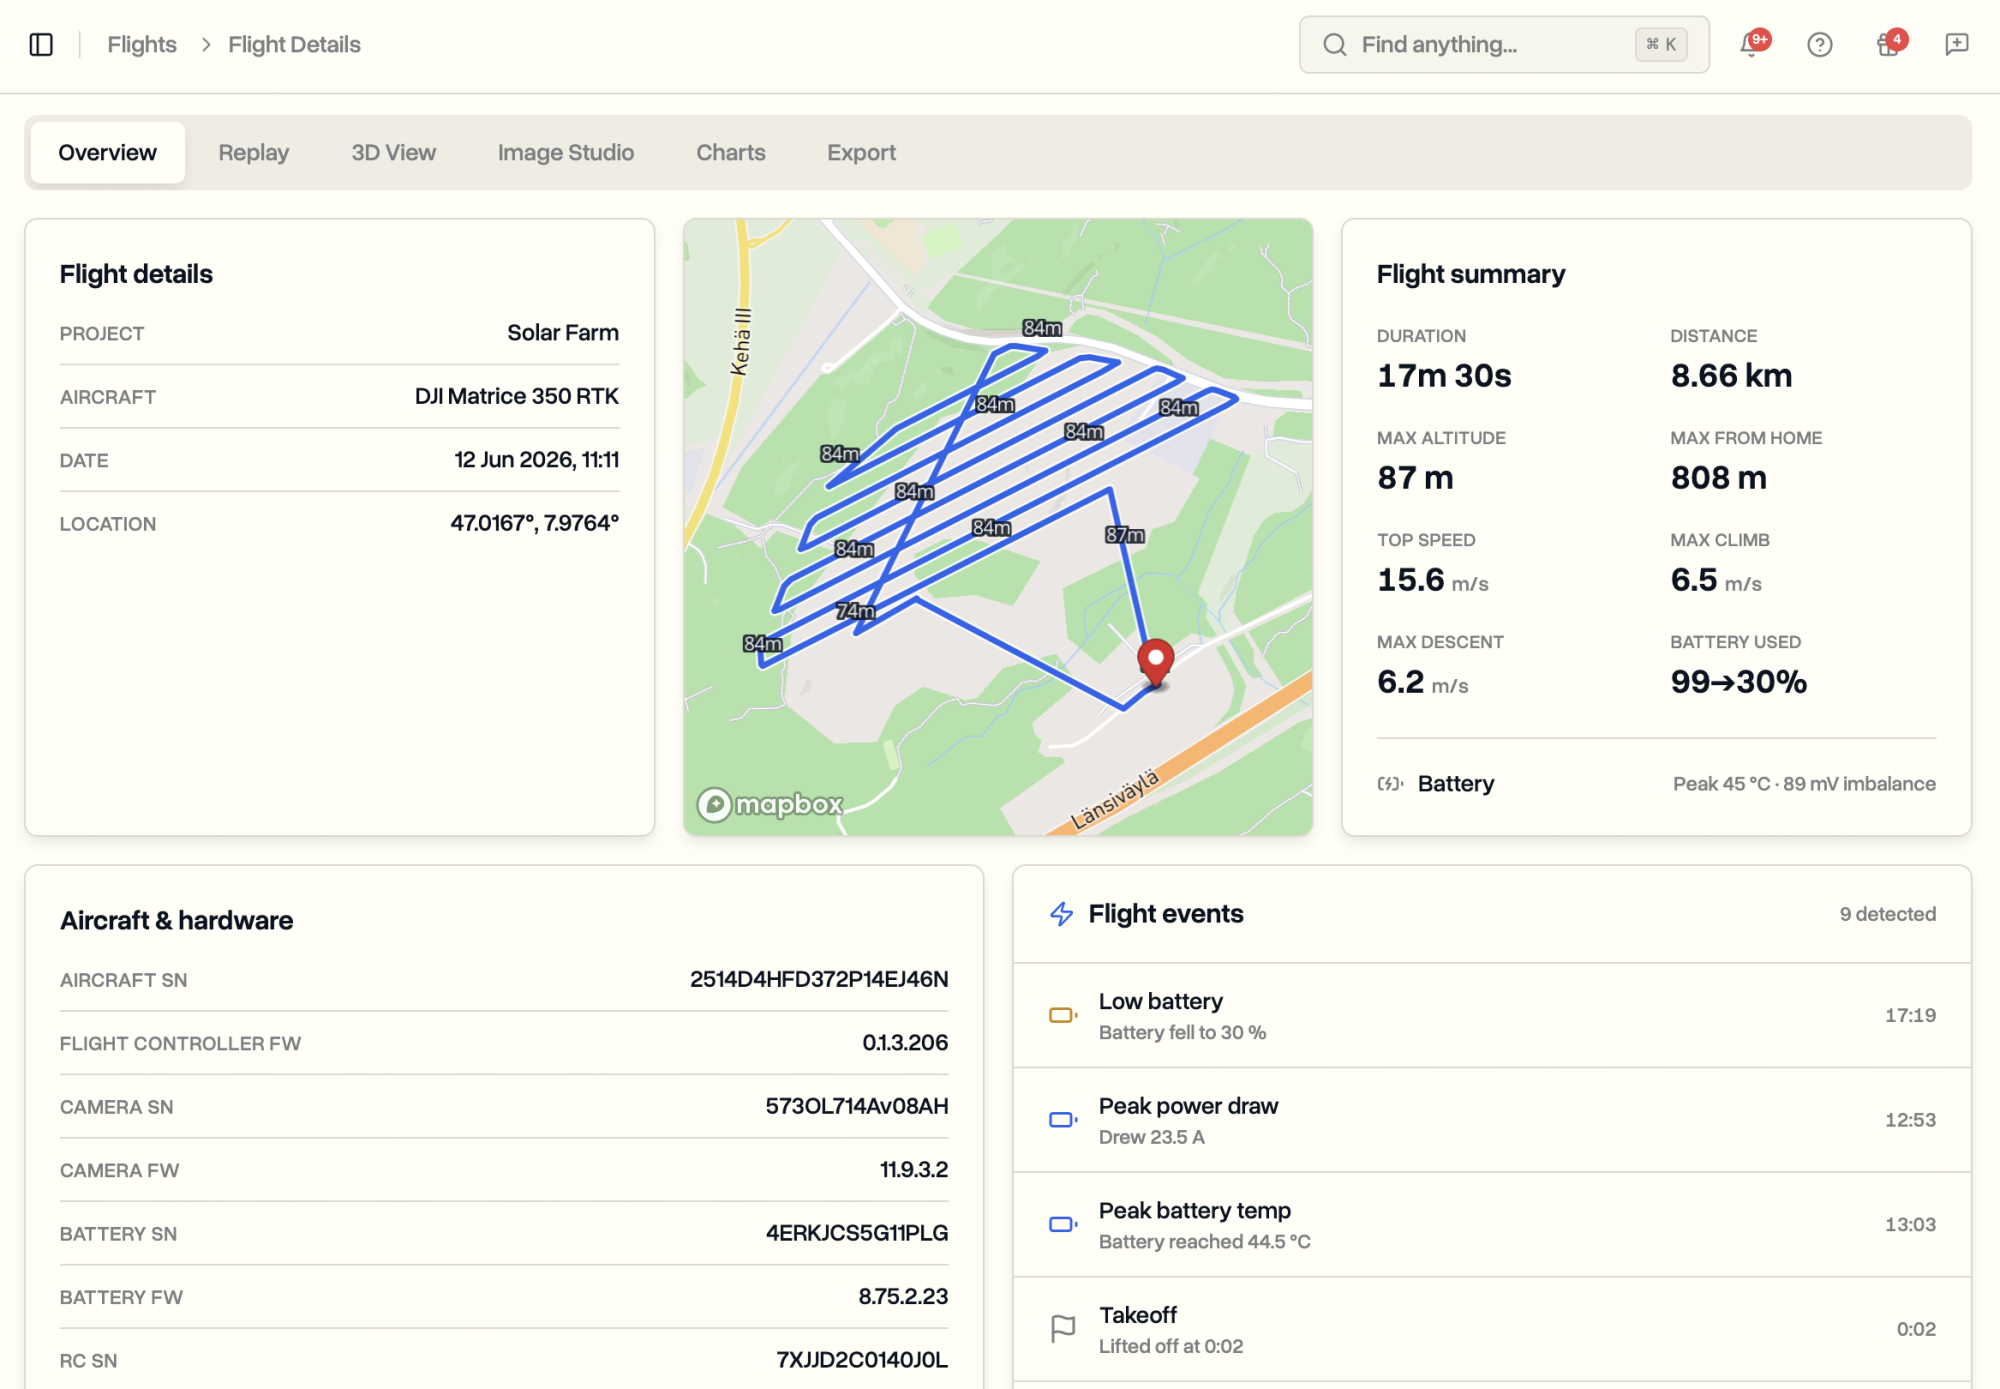Click the search magnifier icon
2000x1389 pixels.
[1335, 44]
